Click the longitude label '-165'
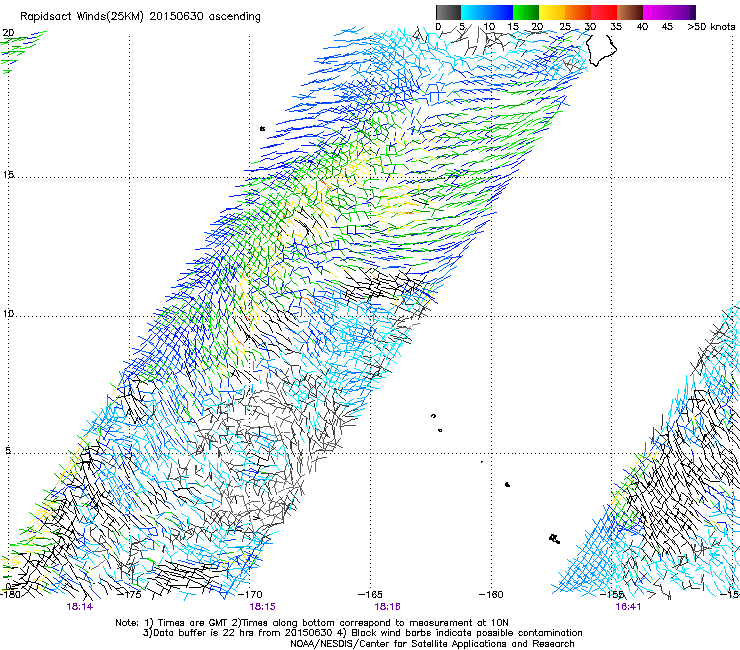The width and height of the screenshot is (740, 650). click(370, 594)
